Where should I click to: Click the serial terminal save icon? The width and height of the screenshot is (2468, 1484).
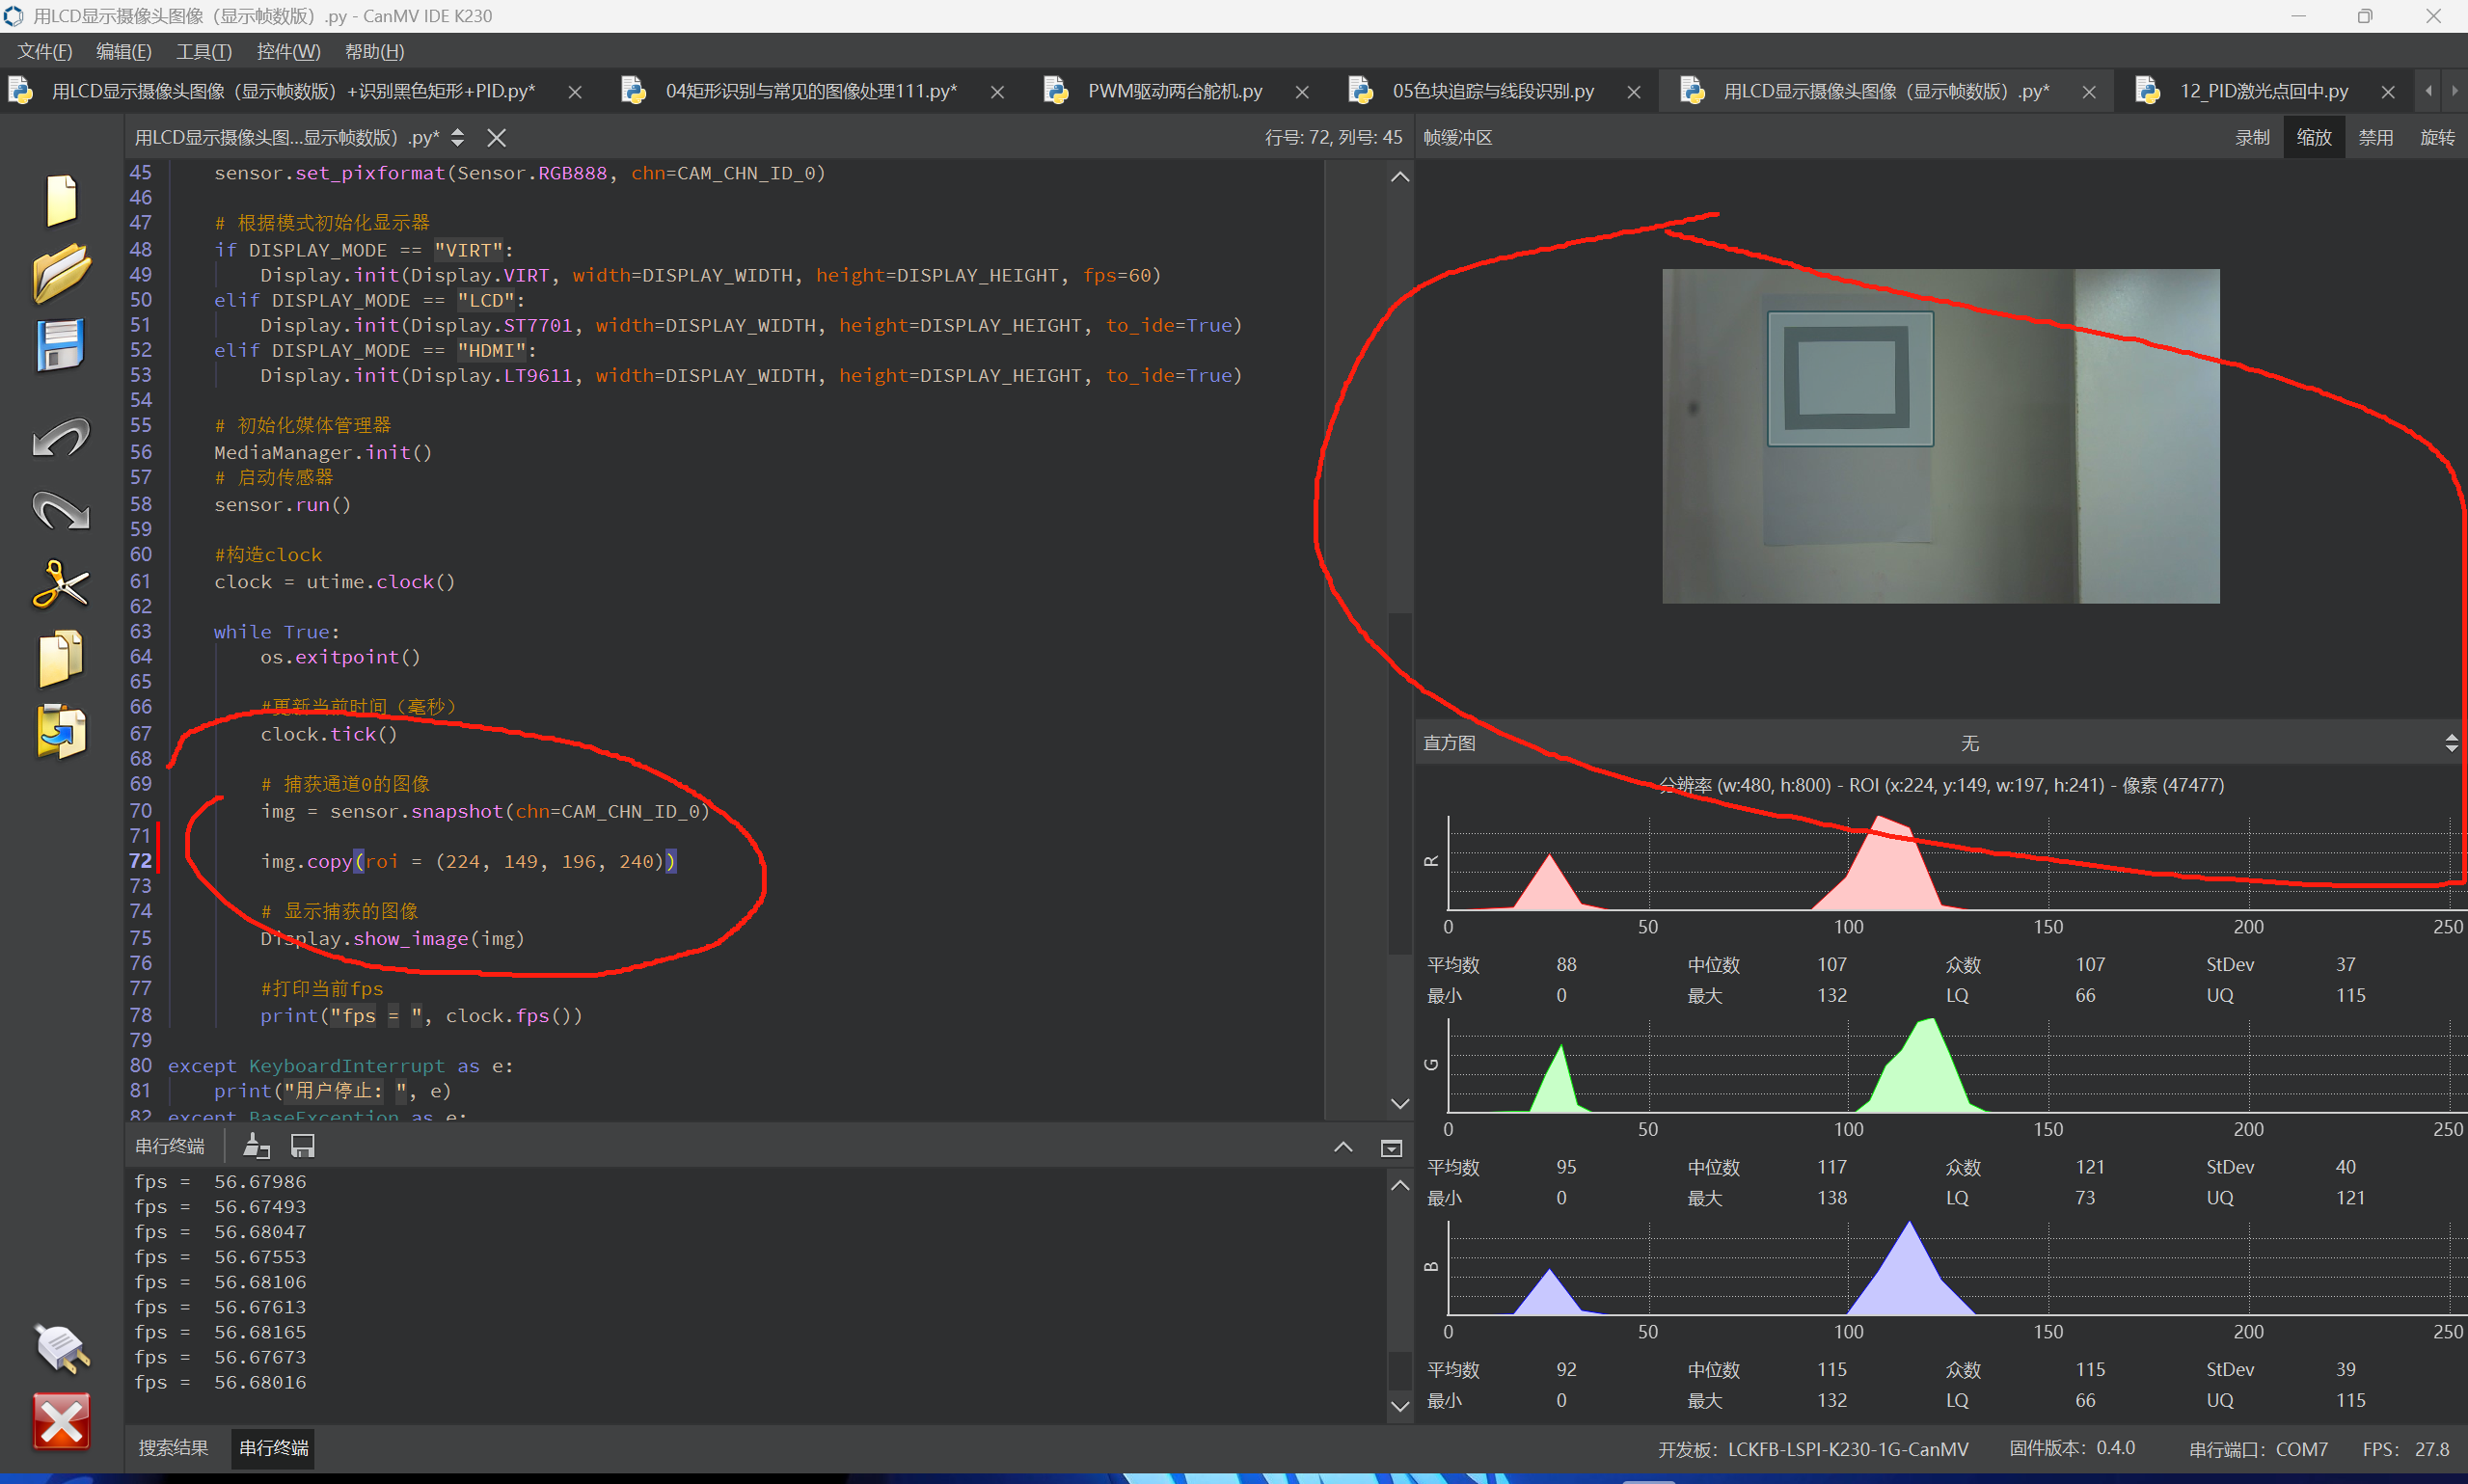(302, 1146)
